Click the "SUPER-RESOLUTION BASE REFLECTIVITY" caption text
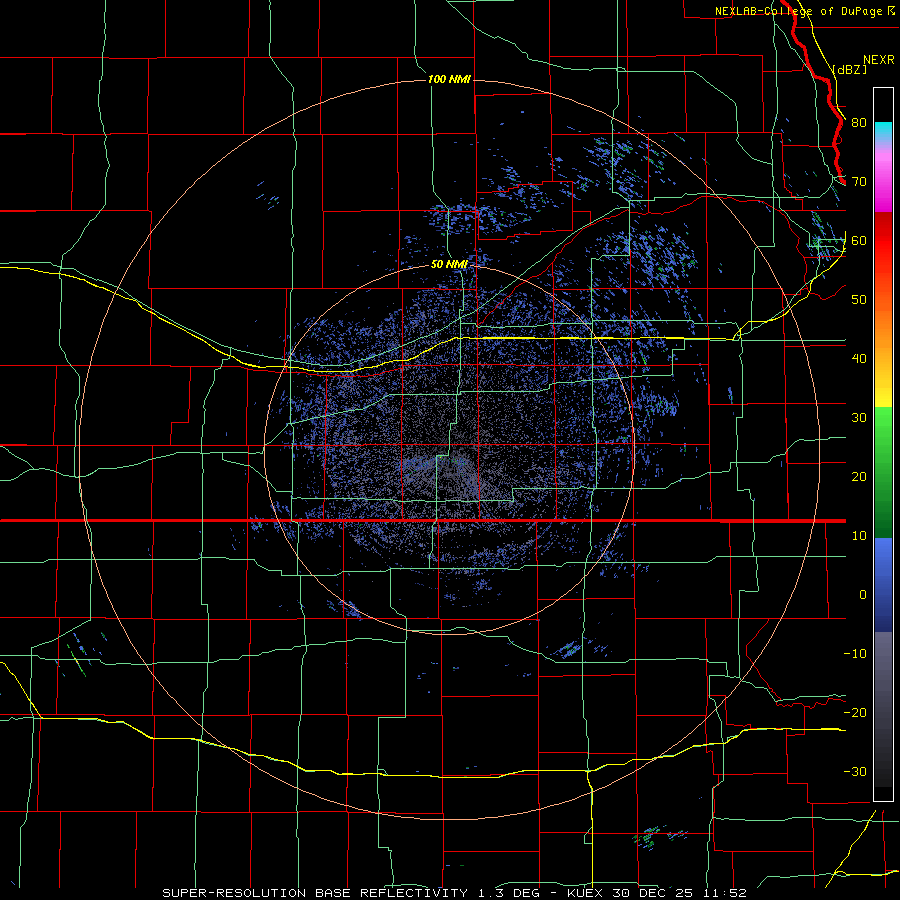The image size is (900, 900). coord(315,893)
